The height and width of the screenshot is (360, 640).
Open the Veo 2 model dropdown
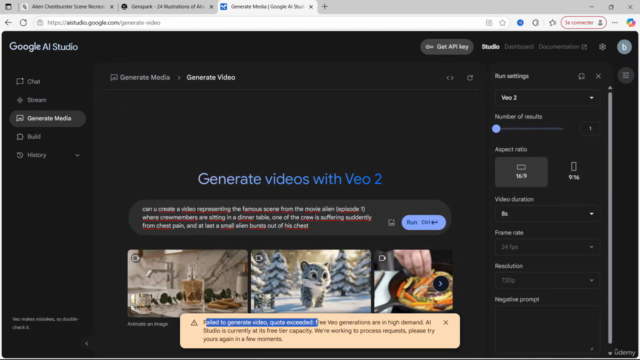click(x=547, y=98)
